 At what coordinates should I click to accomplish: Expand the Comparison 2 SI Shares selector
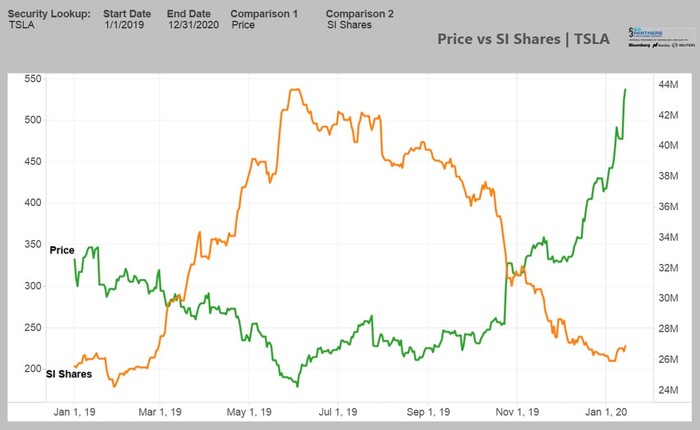(349, 25)
